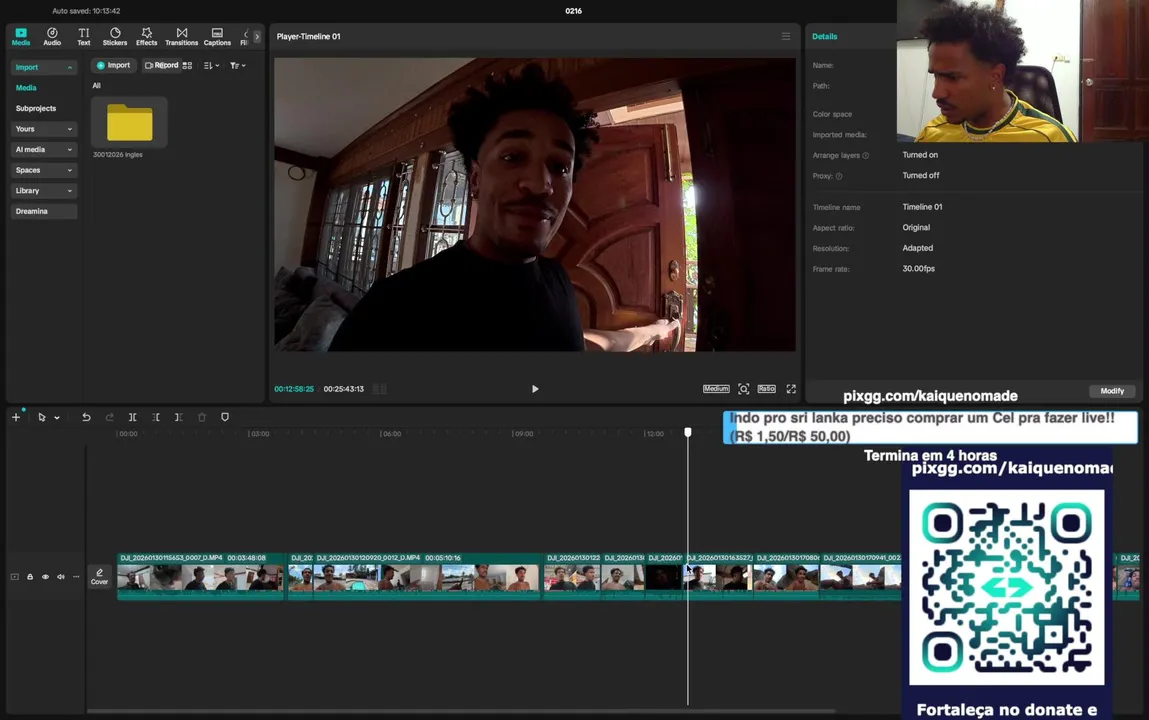Select clip DJI_20260130120920_0012_D.MP4

[427, 576]
